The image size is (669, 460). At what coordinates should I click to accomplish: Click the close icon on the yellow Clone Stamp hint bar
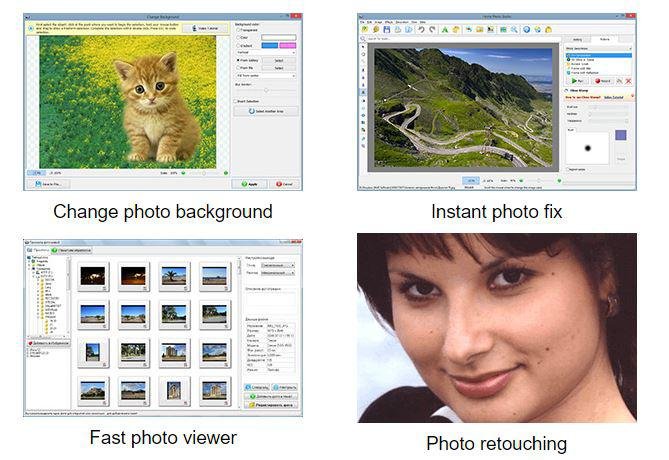pyautogui.click(x=632, y=97)
